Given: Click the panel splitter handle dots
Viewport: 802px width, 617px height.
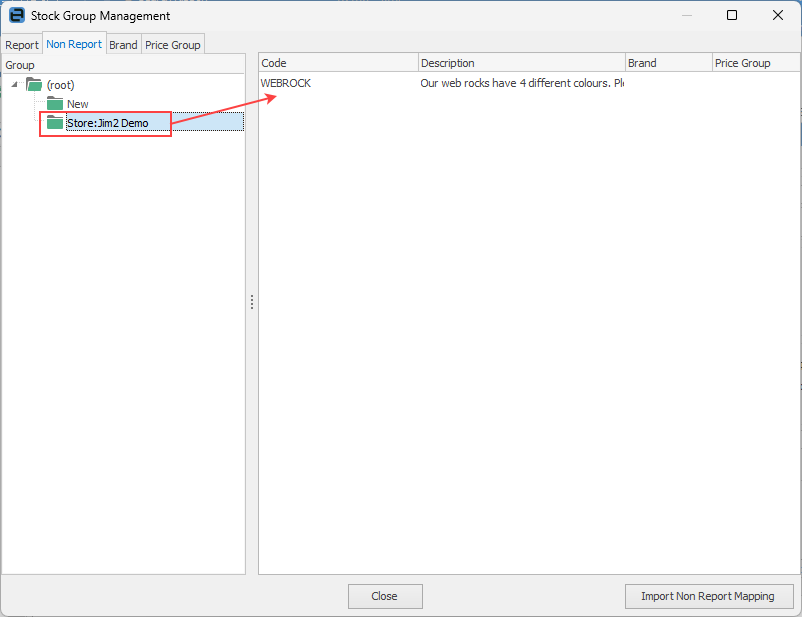Looking at the screenshot, I should coord(252,302).
